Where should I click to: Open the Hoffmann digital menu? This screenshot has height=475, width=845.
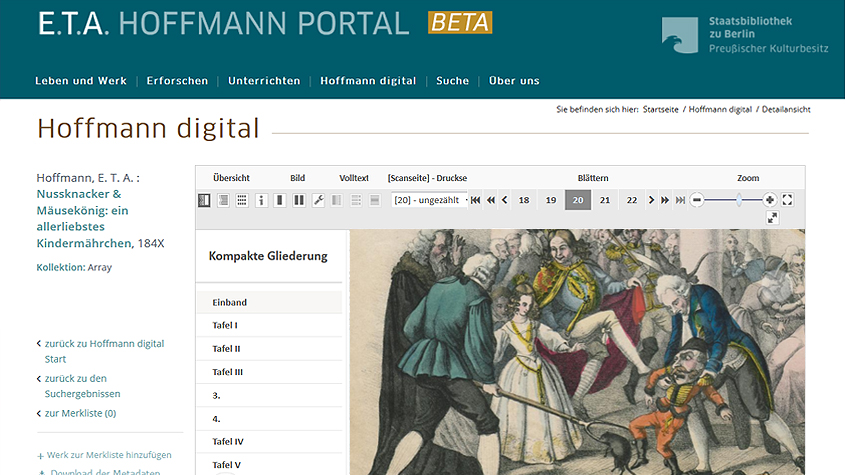368,81
